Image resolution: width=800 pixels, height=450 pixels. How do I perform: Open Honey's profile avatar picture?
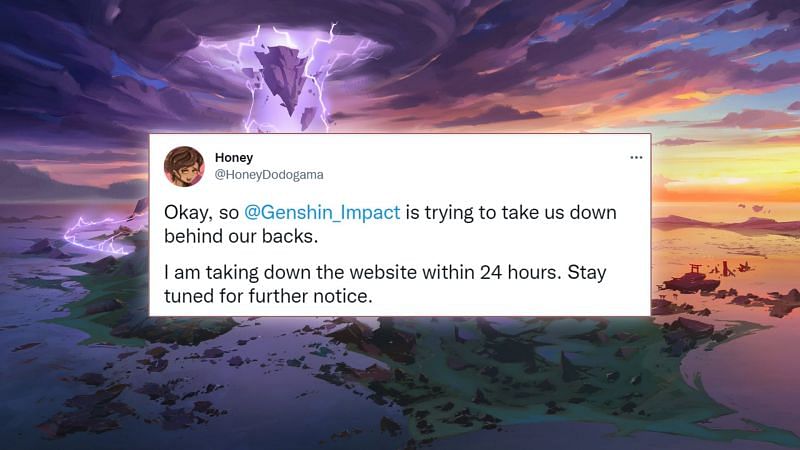click(x=184, y=166)
